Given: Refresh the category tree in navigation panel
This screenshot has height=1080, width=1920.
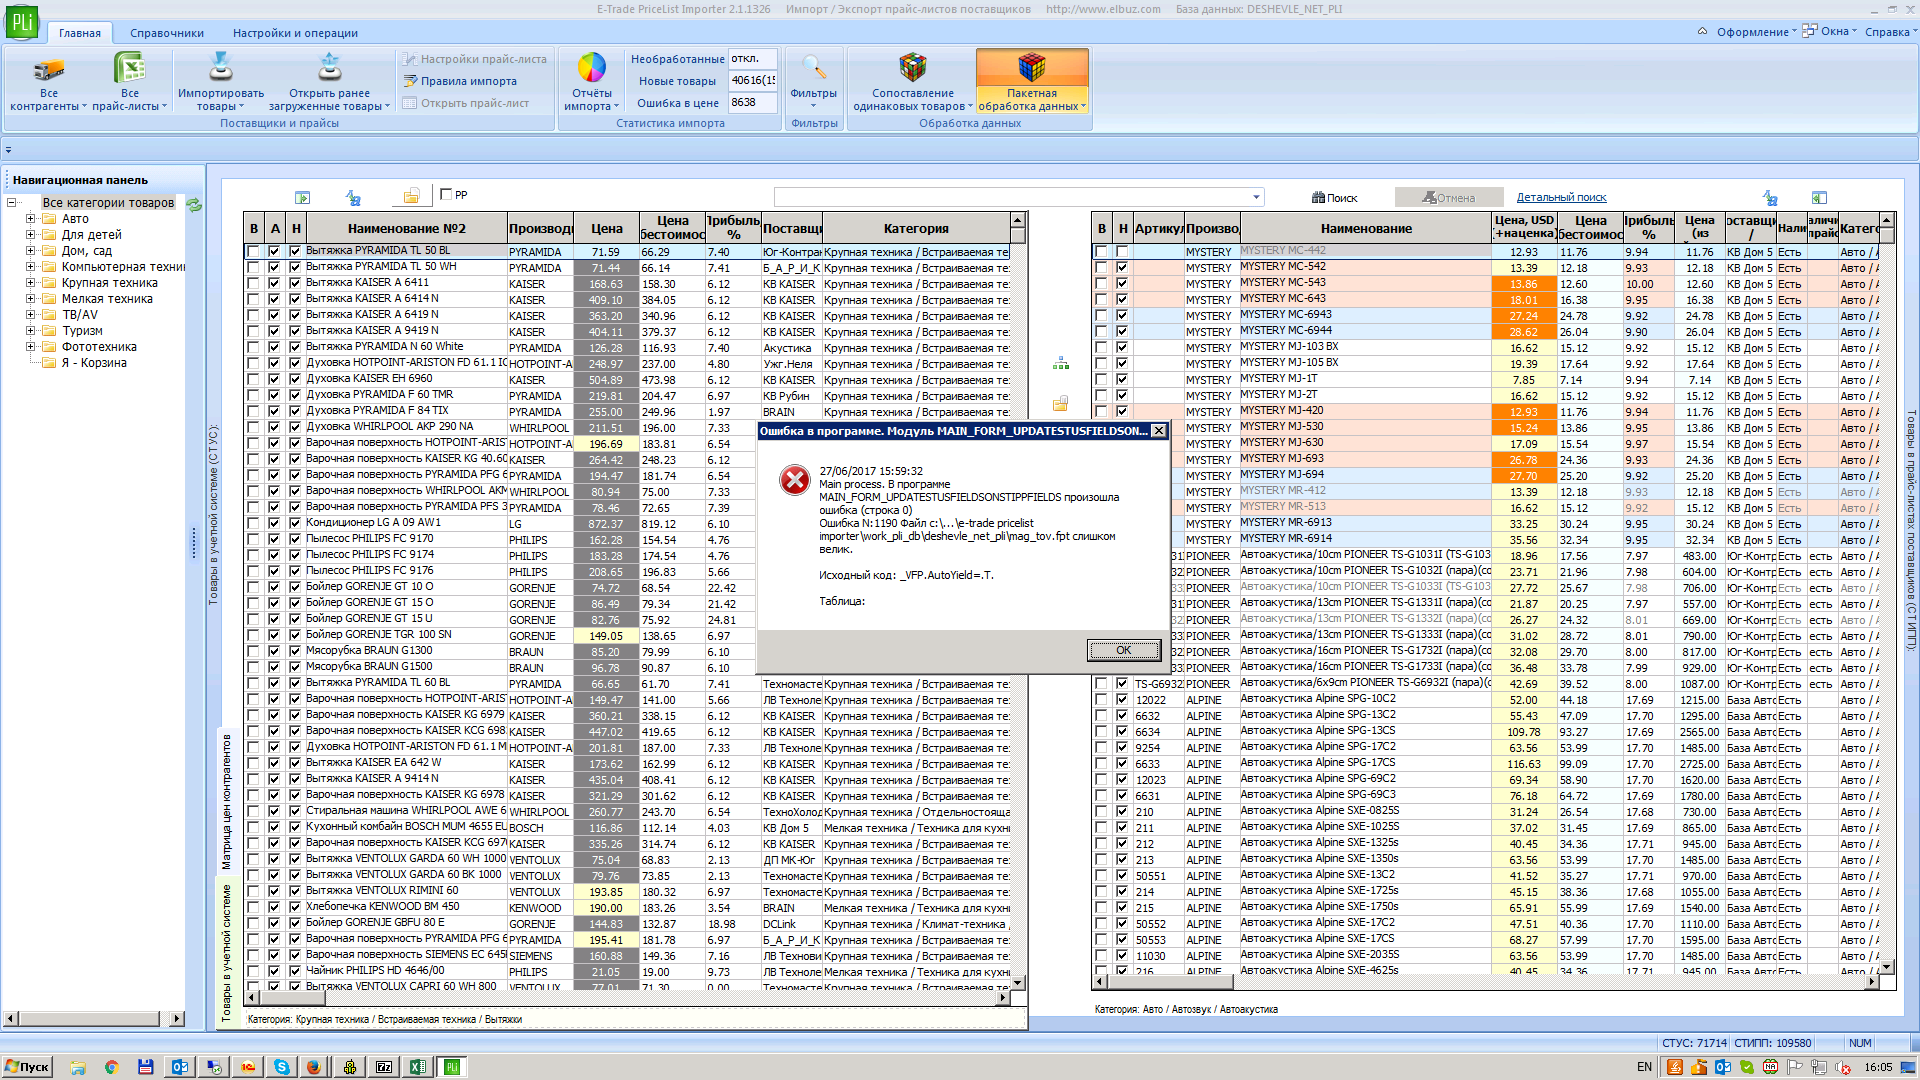Looking at the screenshot, I should click(x=194, y=204).
